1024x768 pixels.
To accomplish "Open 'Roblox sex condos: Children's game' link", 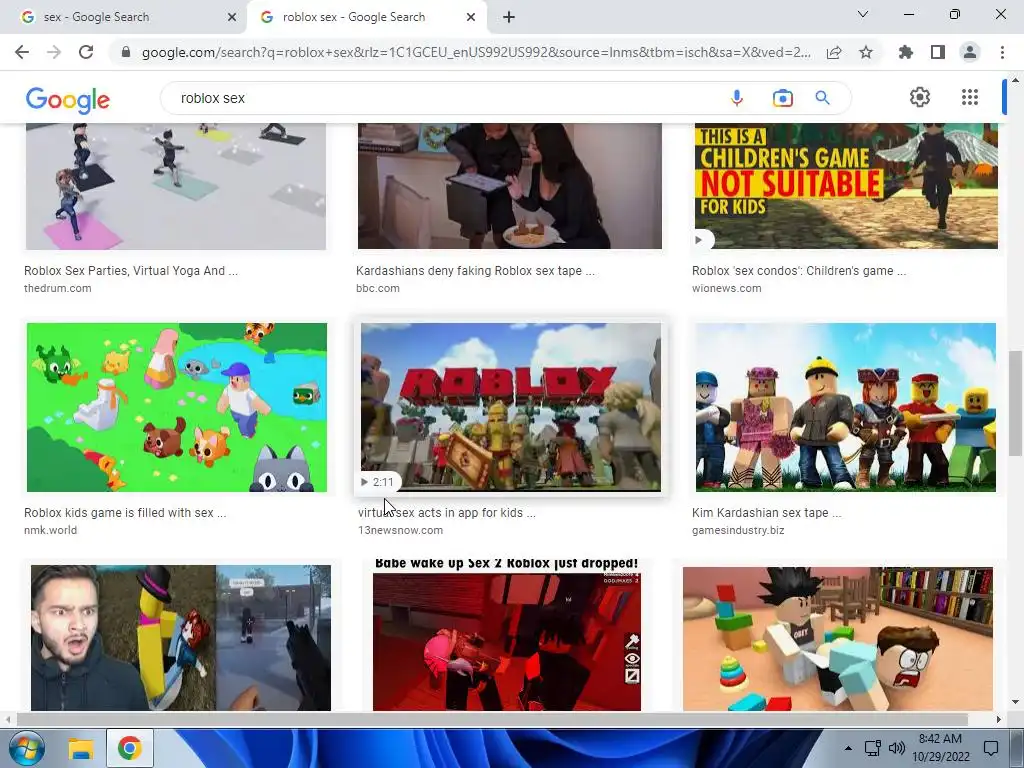I will (x=799, y=270).
